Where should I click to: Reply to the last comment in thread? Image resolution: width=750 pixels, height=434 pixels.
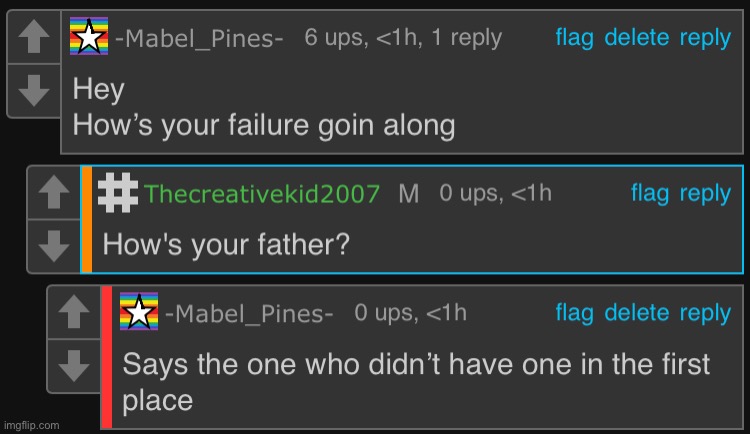pos(705,313)
